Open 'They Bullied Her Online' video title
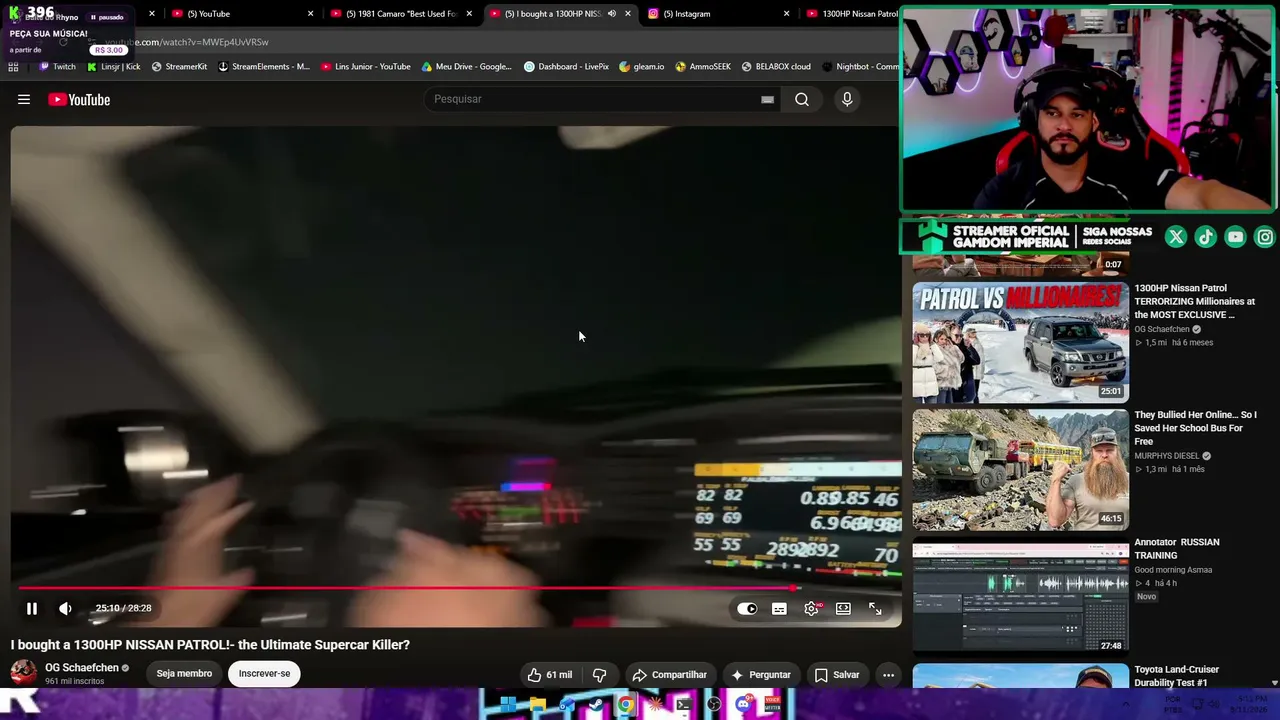This screenshot has width=1280, height=720. point(1195,428)
